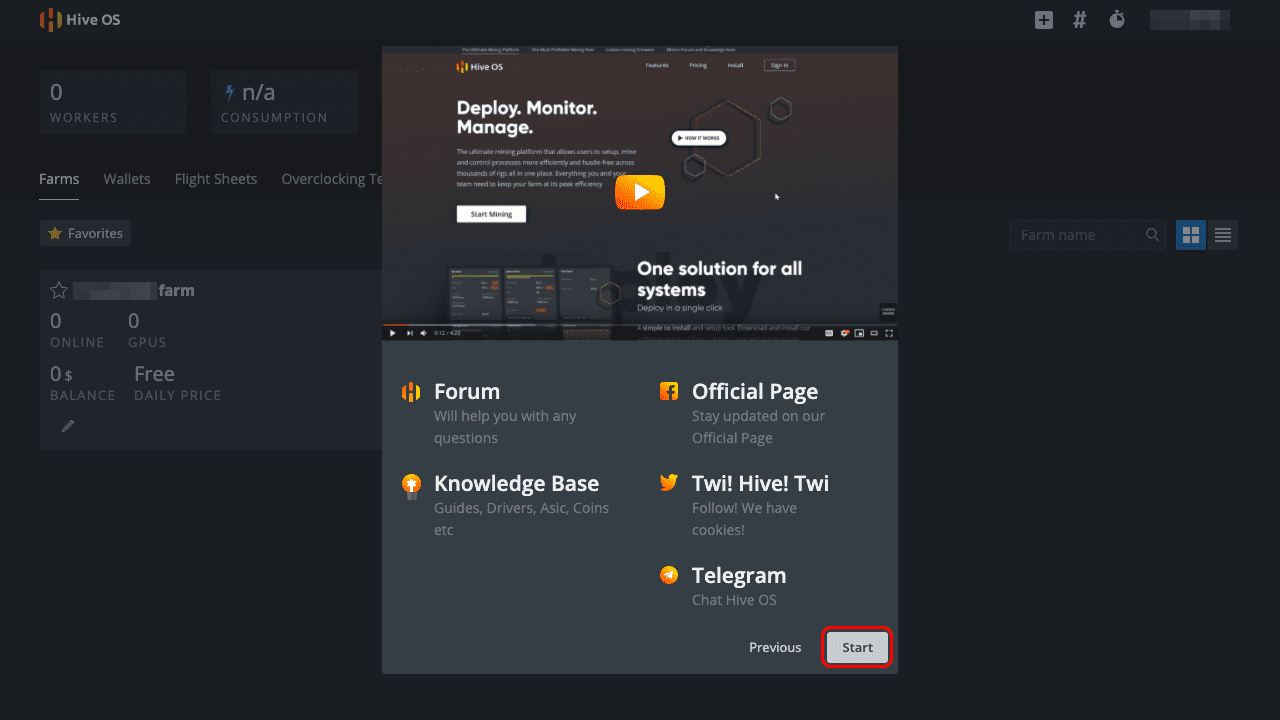Play the Hive OS intro video

[640, 192]
